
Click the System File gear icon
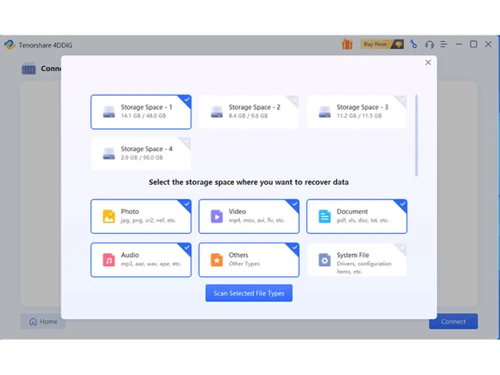(325, 260)
